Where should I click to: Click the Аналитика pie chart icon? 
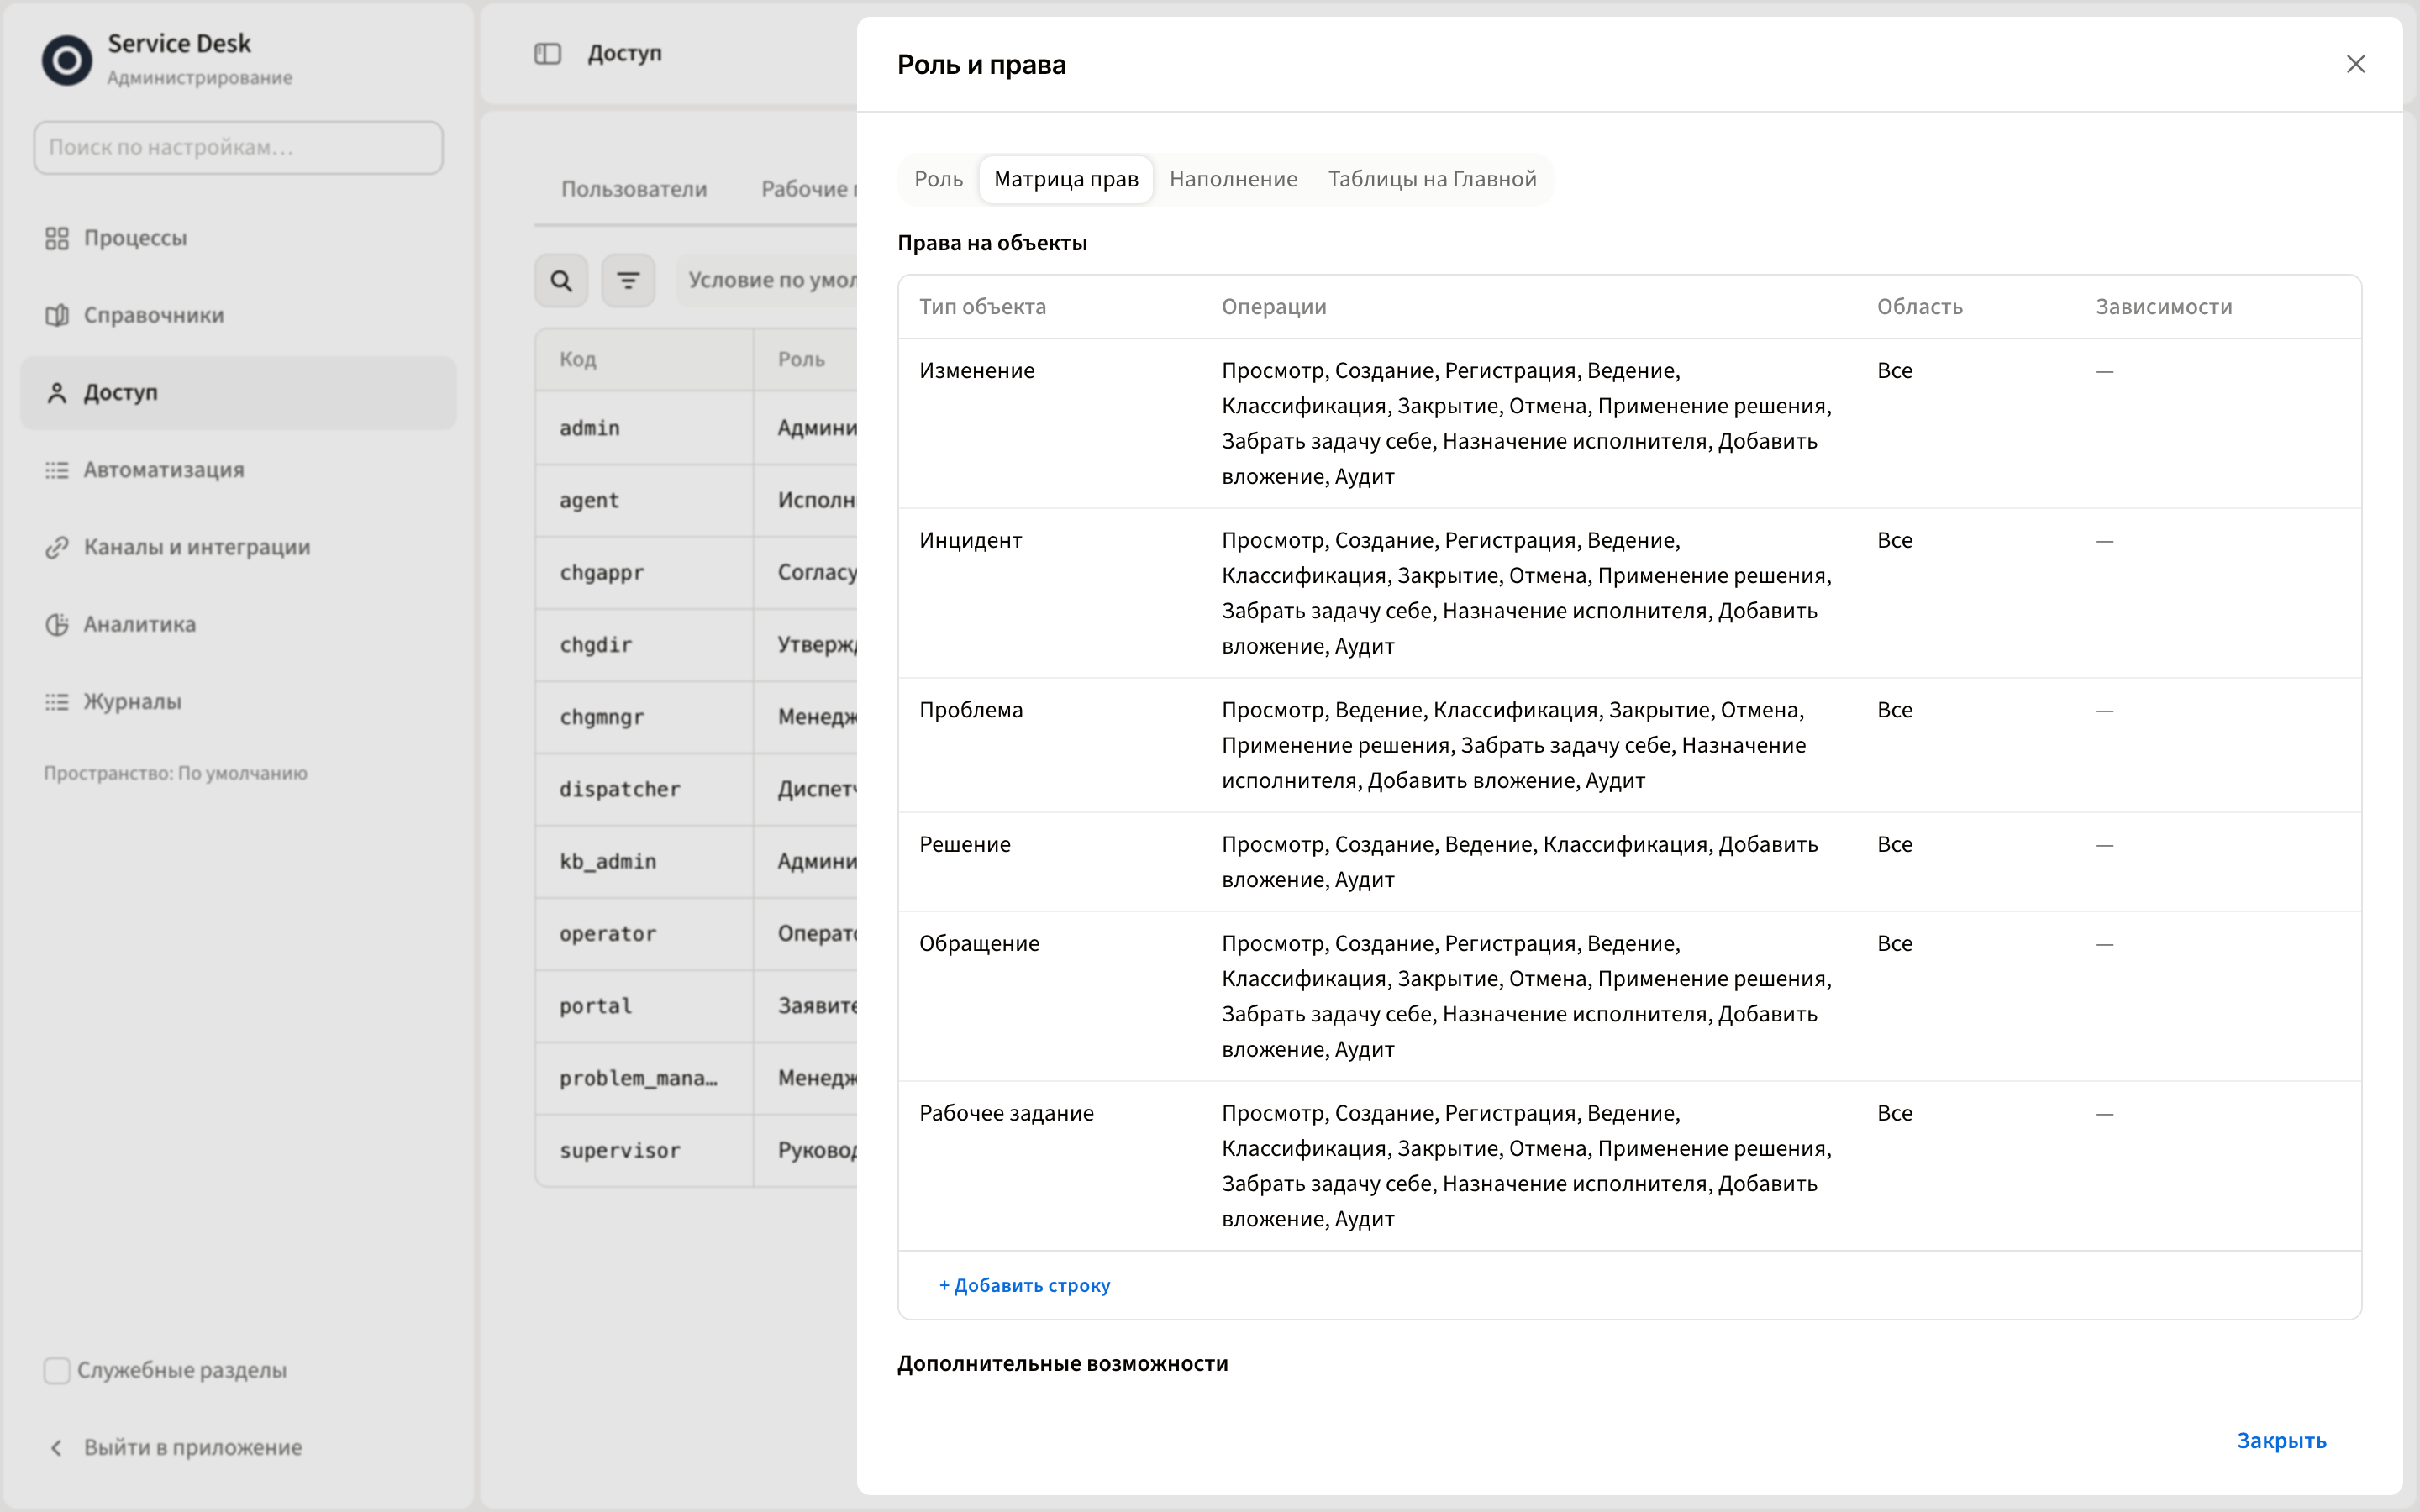pos(57,624)
